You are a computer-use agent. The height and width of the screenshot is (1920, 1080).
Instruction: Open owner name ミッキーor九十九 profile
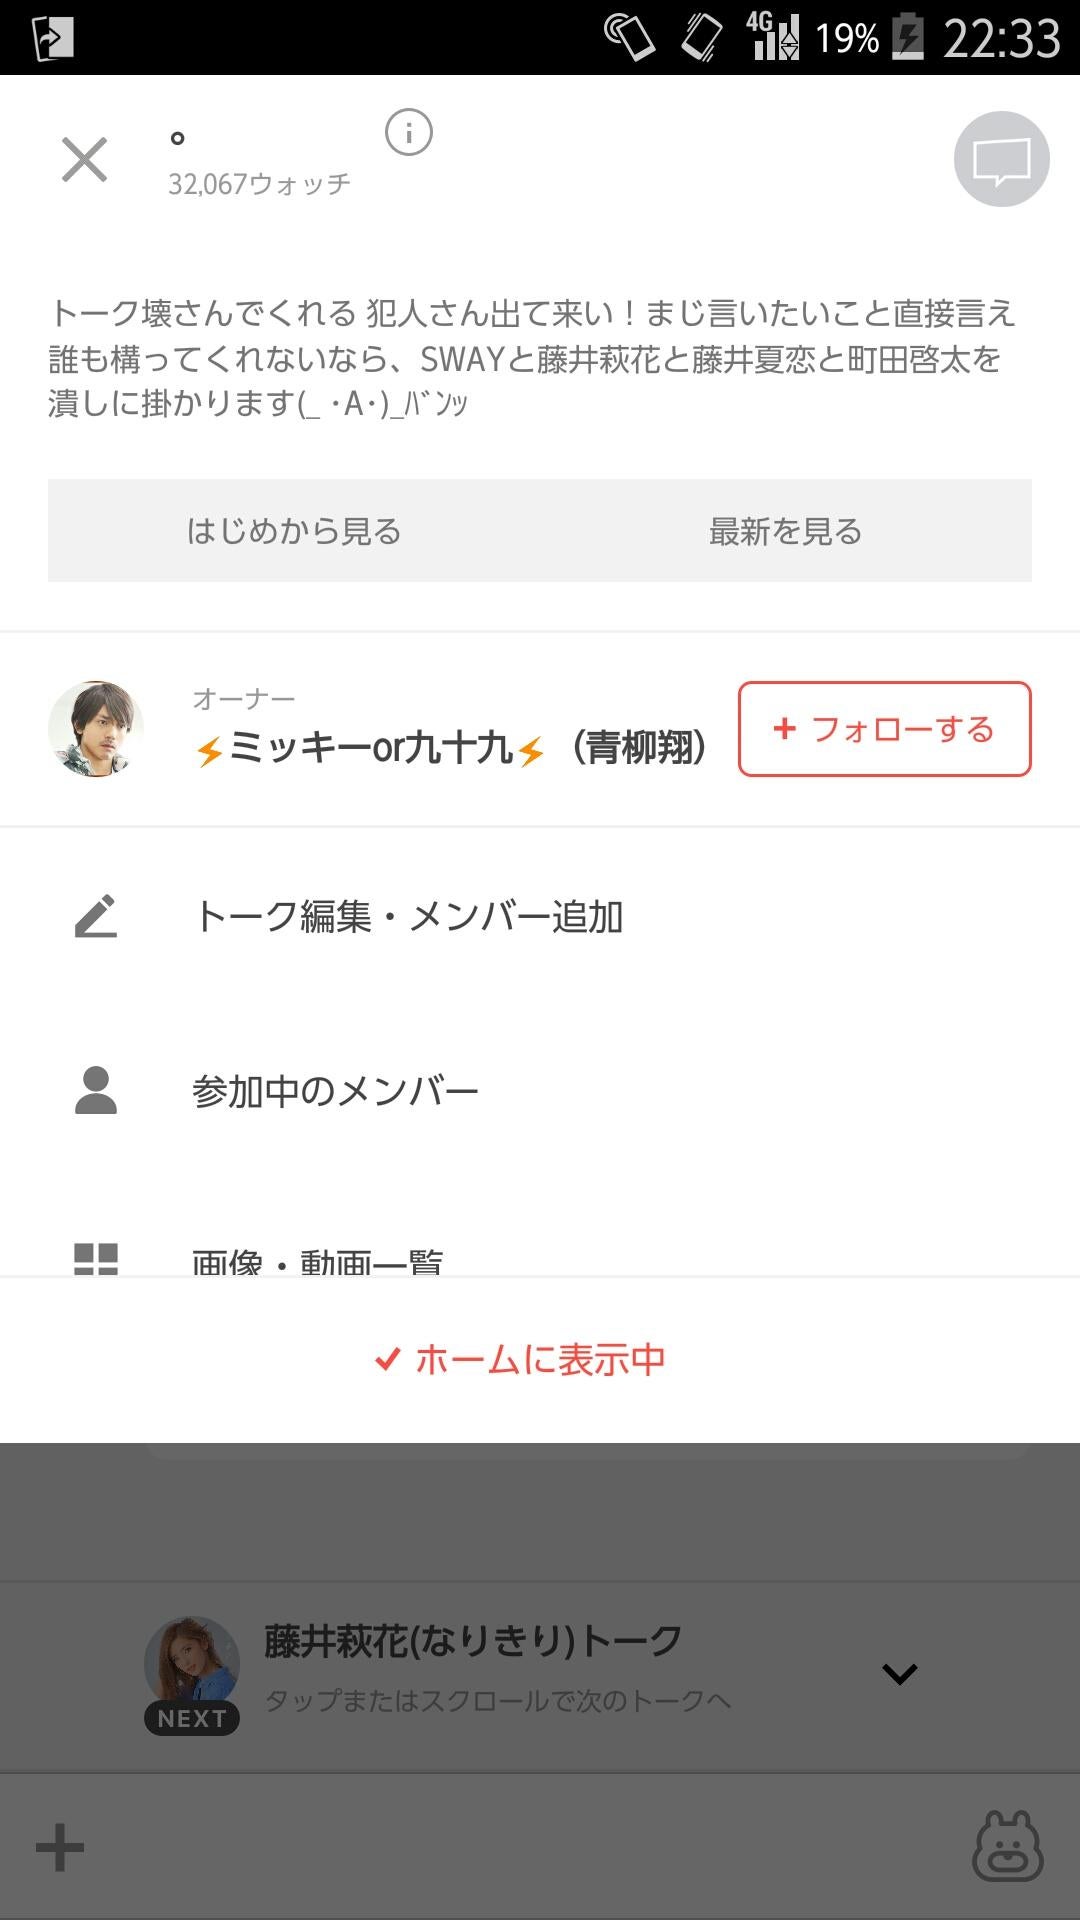tap(450, 747)
